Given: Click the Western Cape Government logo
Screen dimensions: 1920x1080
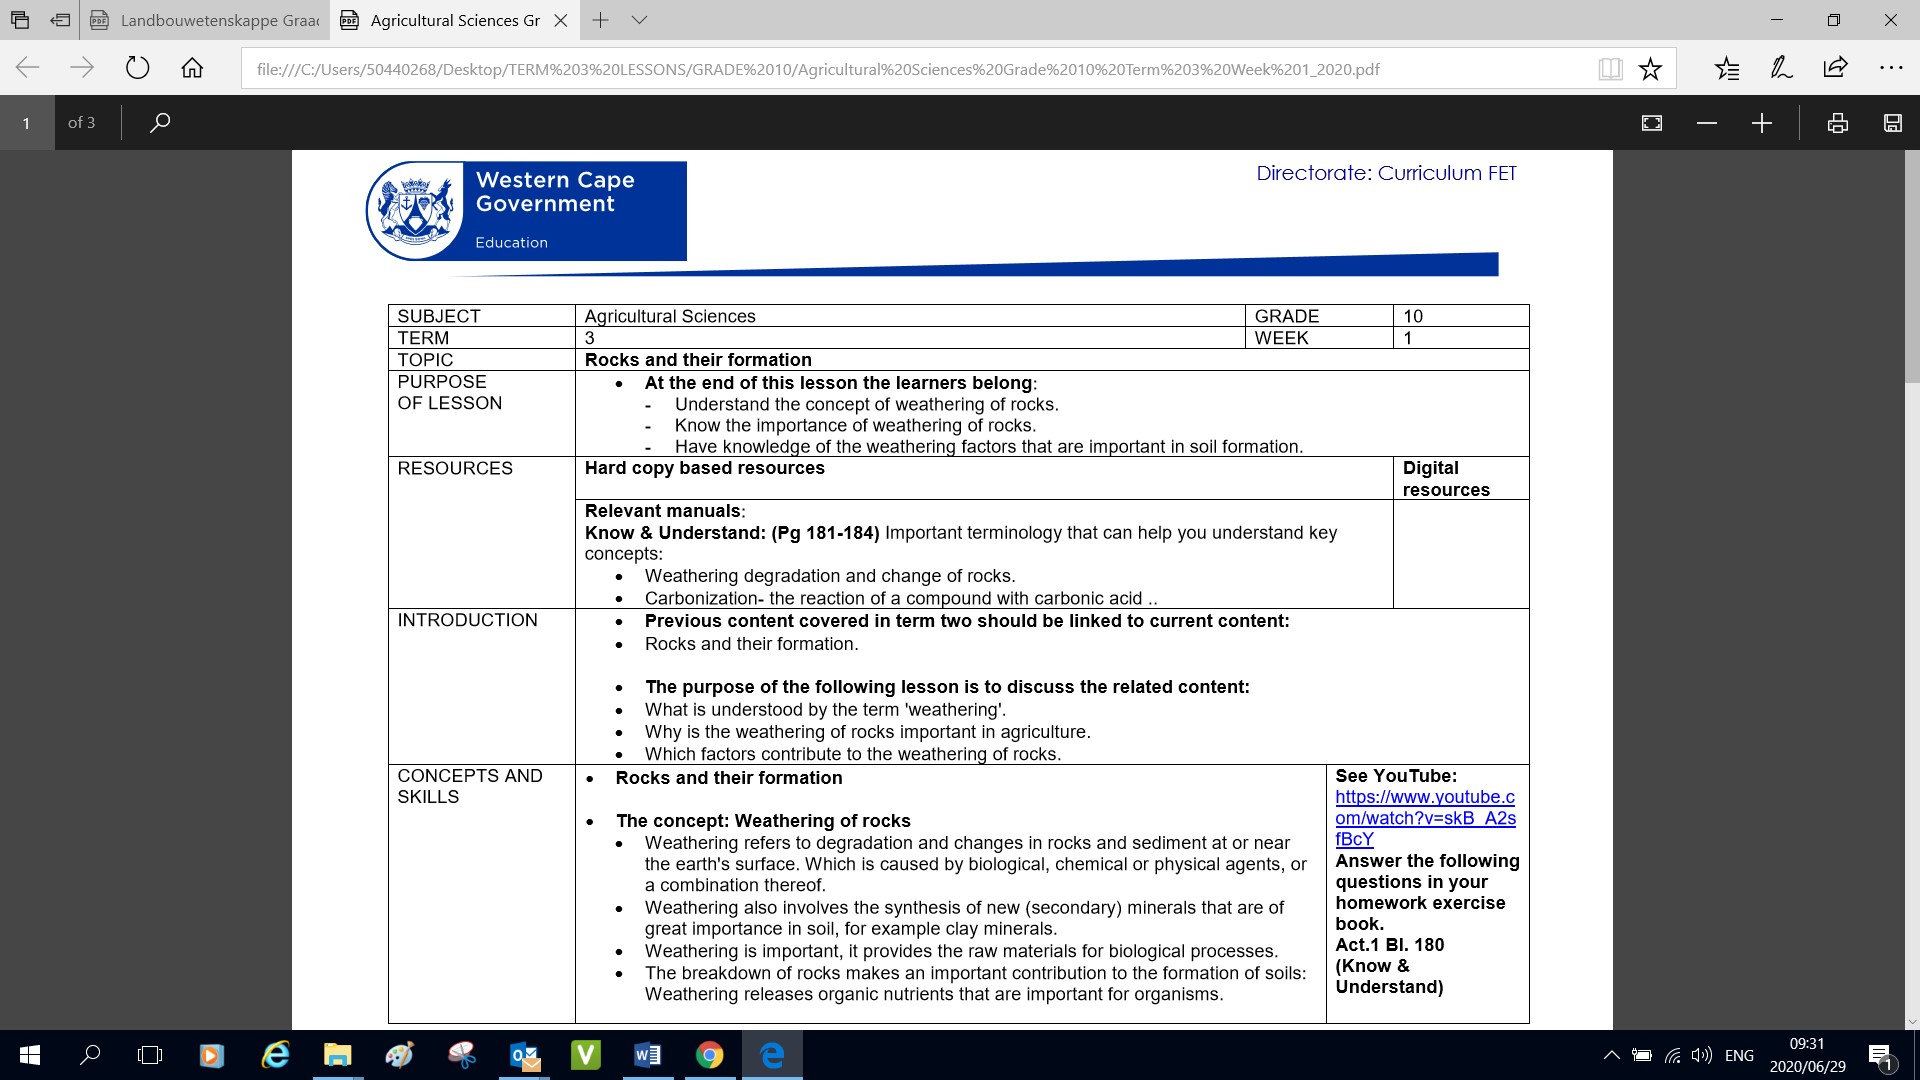Looking at the screenshot, I should [x=526, y=211].
